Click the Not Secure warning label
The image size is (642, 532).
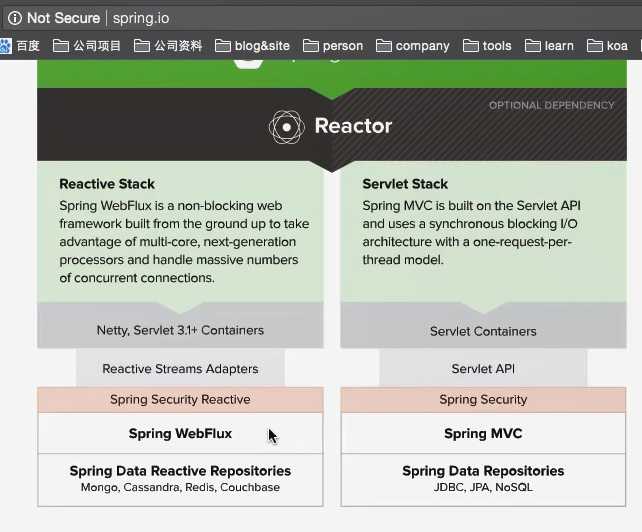click(x=63, y=18)
